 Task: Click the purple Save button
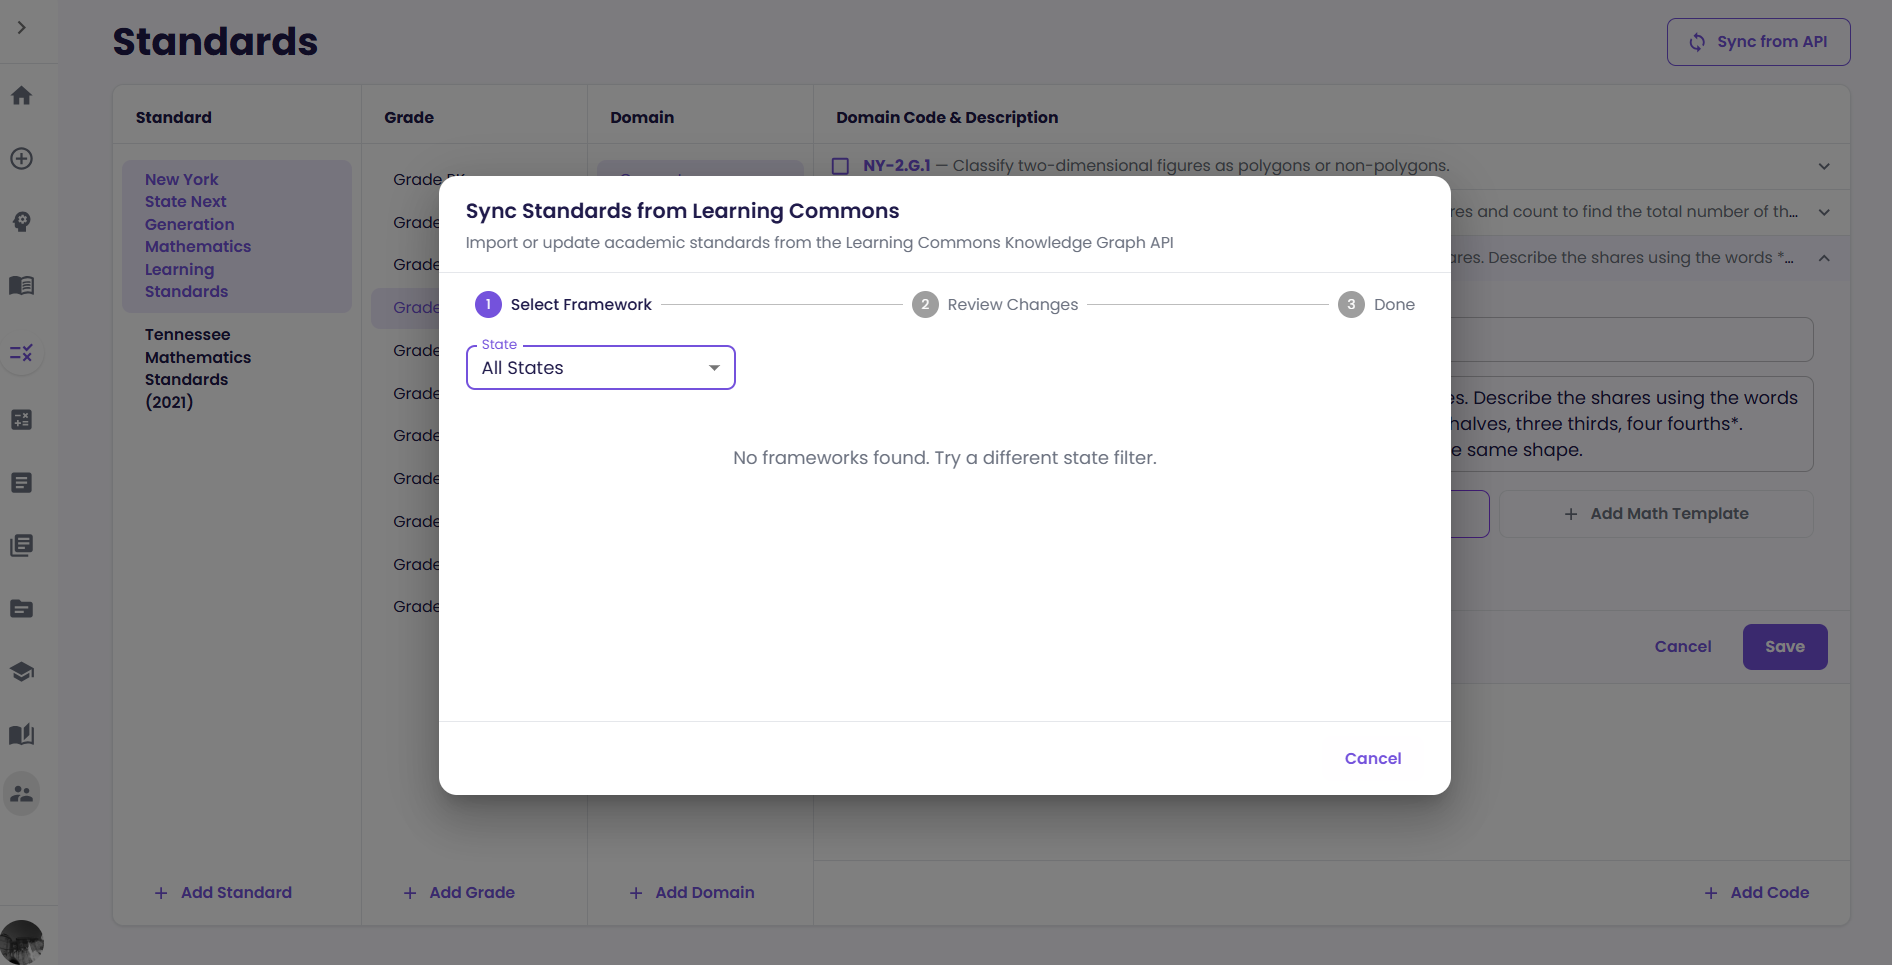click(1785, 647)
